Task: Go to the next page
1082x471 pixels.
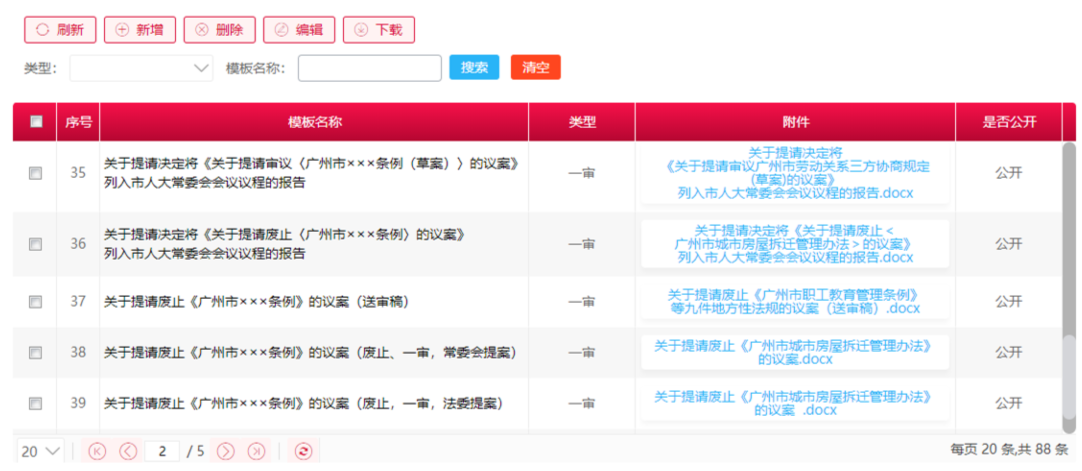Action: tap(226, 451)
